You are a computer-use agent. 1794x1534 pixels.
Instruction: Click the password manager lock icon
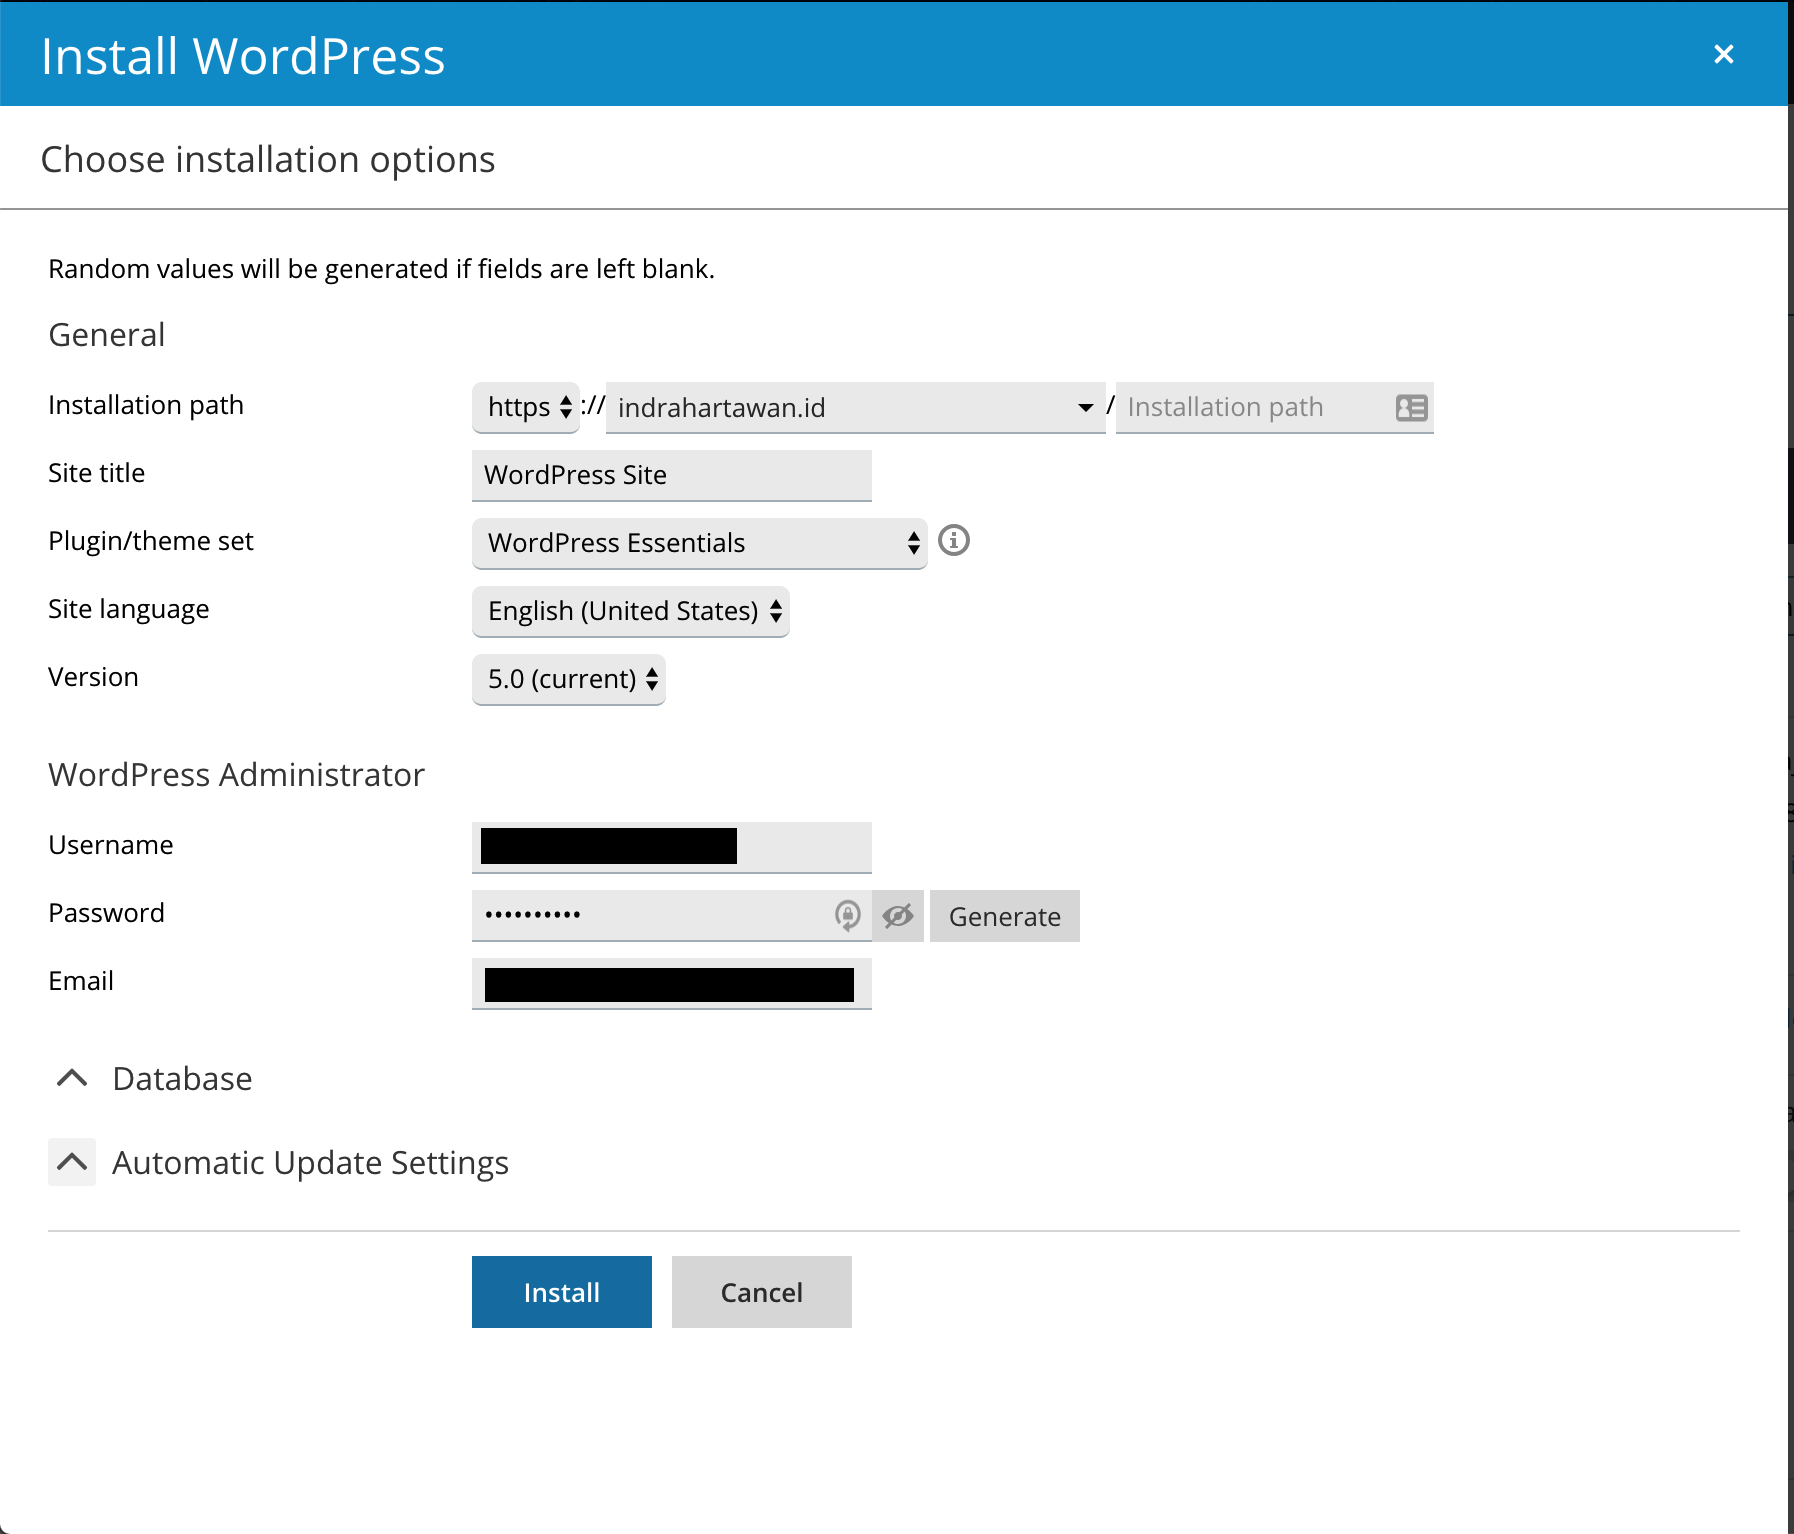[x=848, y=915]
